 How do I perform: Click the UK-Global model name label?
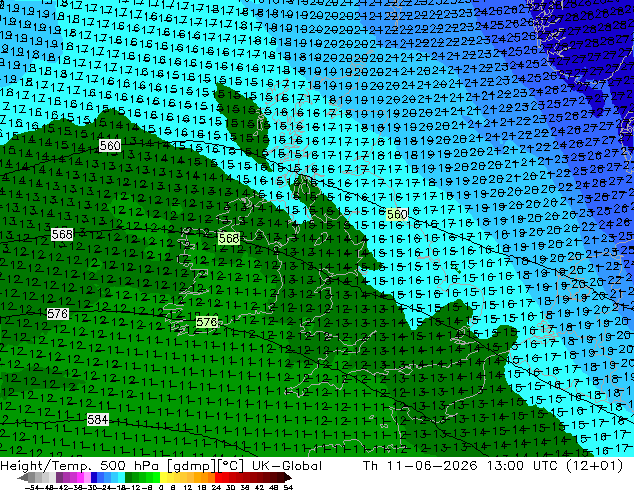pos(287,466)
